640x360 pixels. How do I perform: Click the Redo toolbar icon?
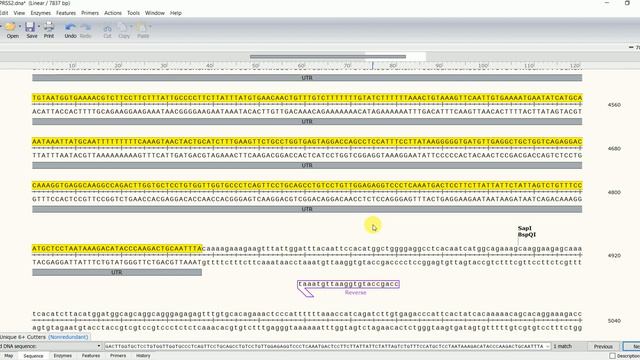tap(86, 27)
